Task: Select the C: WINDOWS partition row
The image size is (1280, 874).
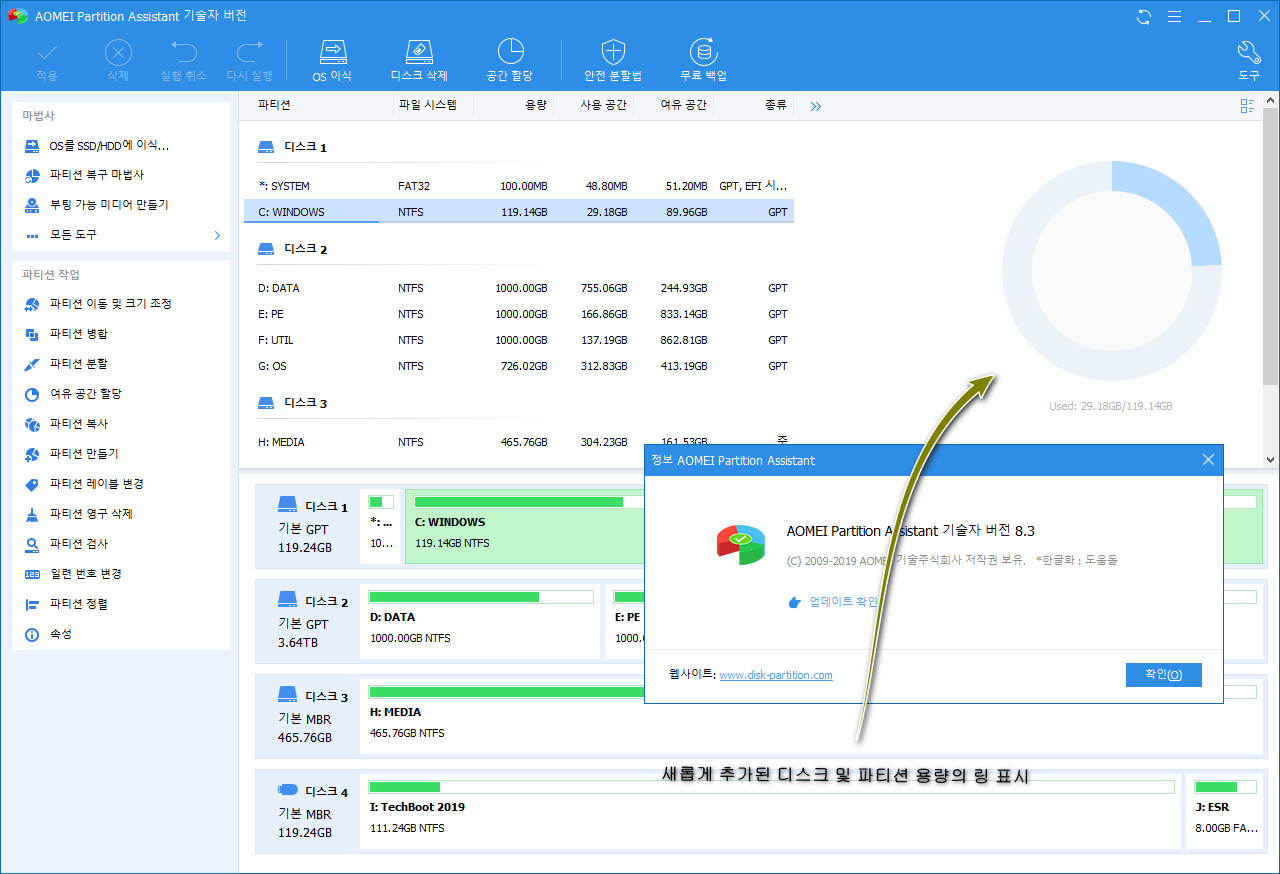Action: (519, 212)
